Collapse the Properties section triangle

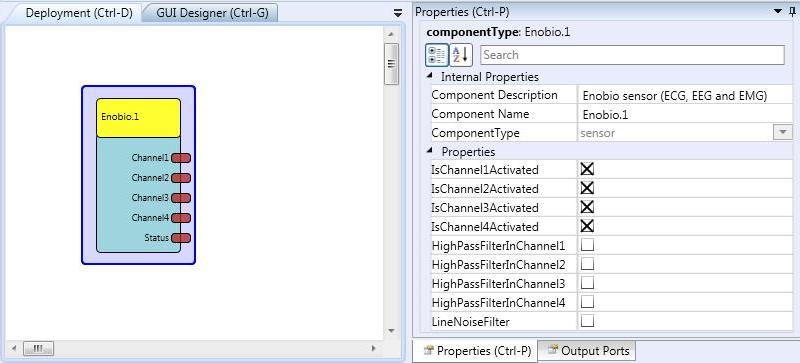(430, 151)
